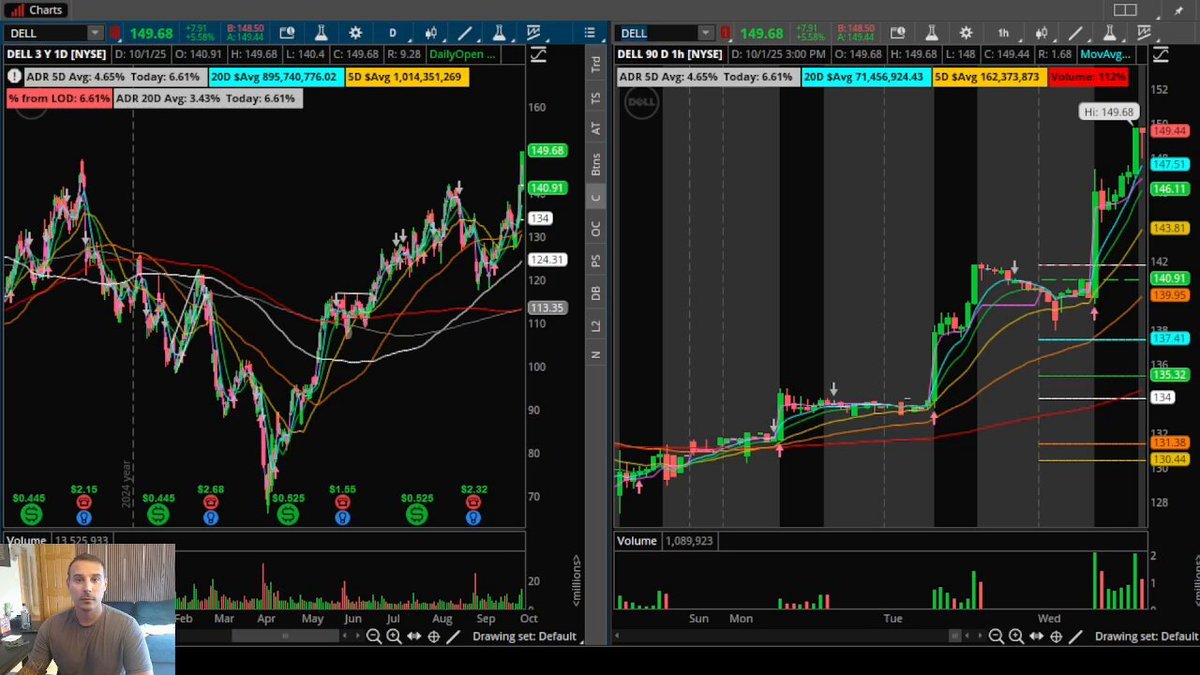Open candle chart style dropdown on right chart
The height and width of the screenshot is (675, 1200).
pos(1042,33)
